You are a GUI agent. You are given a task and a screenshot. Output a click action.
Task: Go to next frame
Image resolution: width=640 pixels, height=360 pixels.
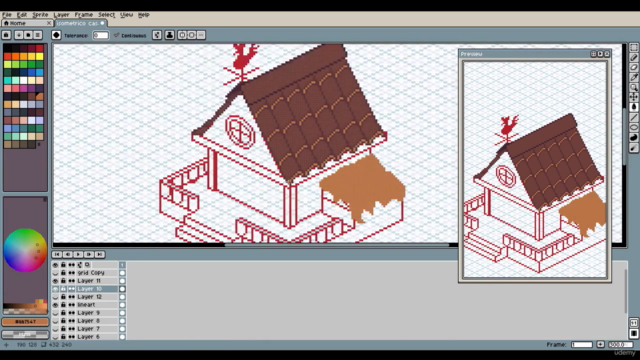tap(89, 254)
